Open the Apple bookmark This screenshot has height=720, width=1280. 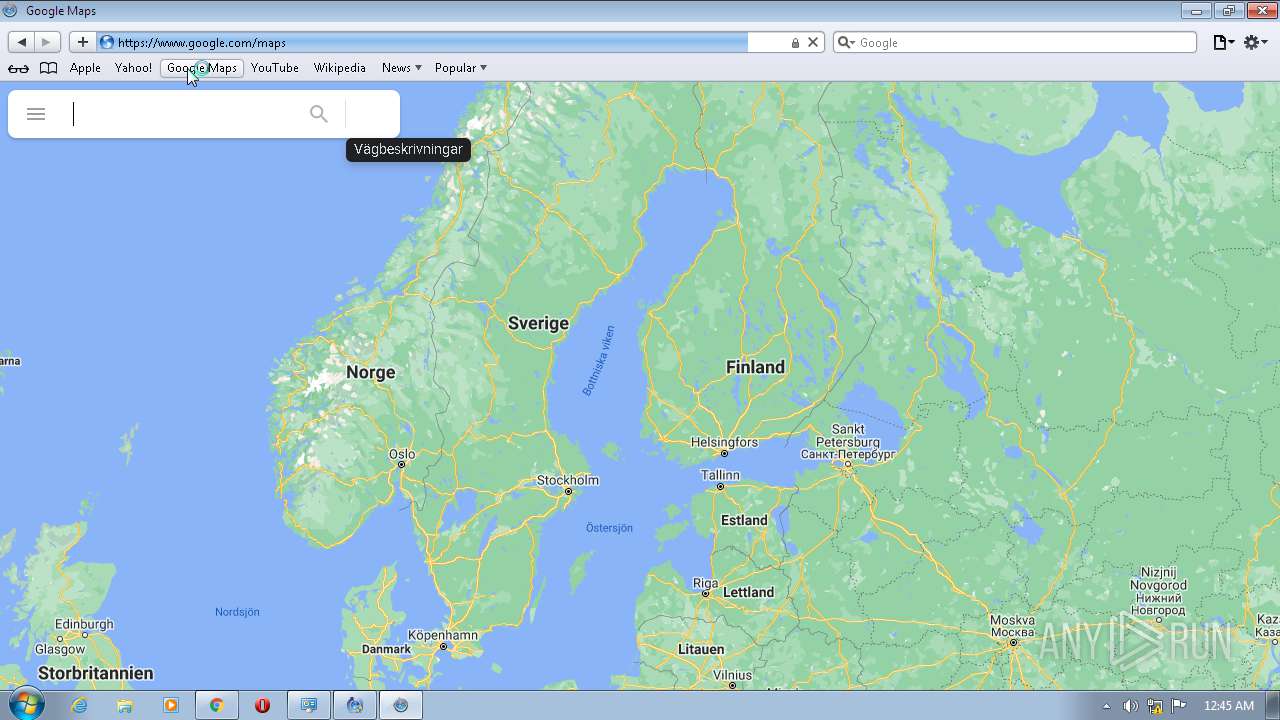85,68
